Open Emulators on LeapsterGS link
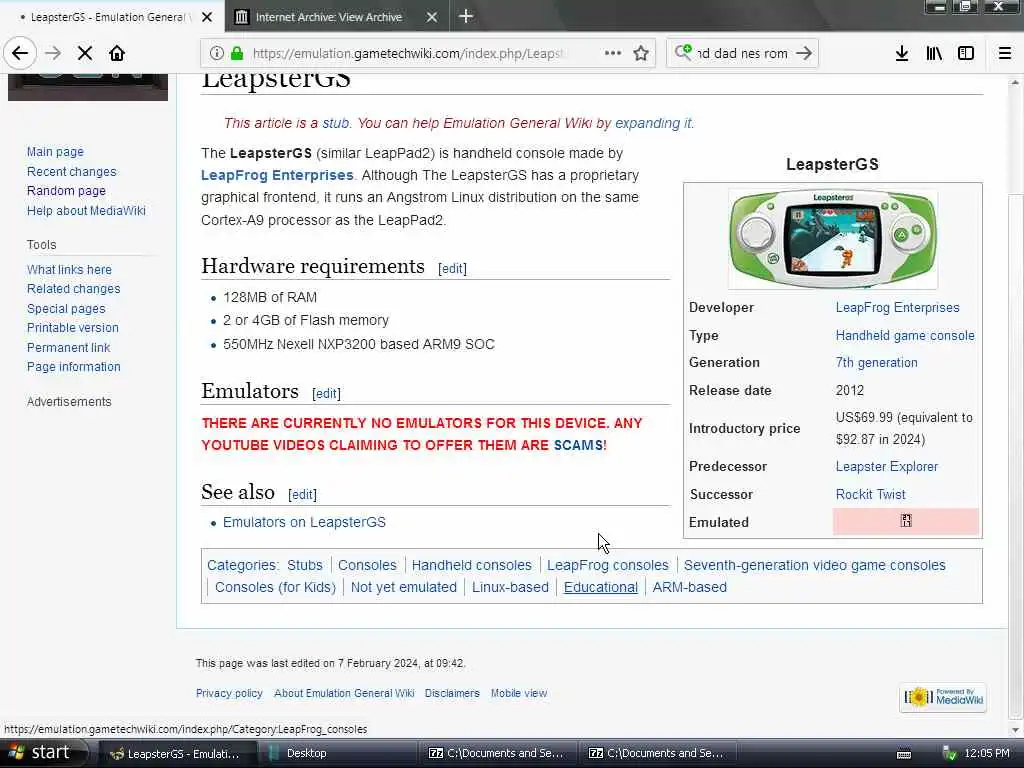 [304, 522]
